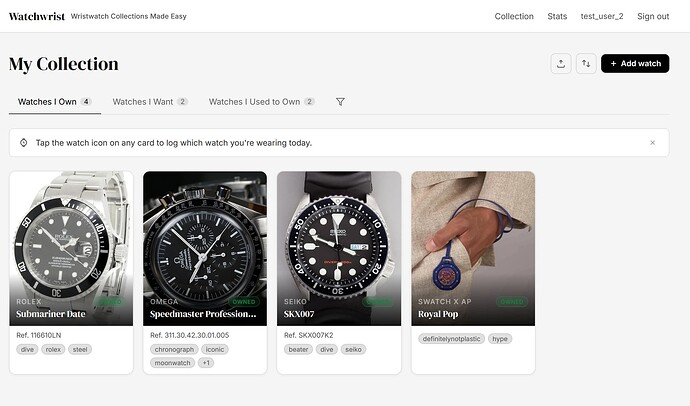The width and height of the screenshot is (690, 406).
Task: Select the Watches I Own tab
Action: (55, 102)
